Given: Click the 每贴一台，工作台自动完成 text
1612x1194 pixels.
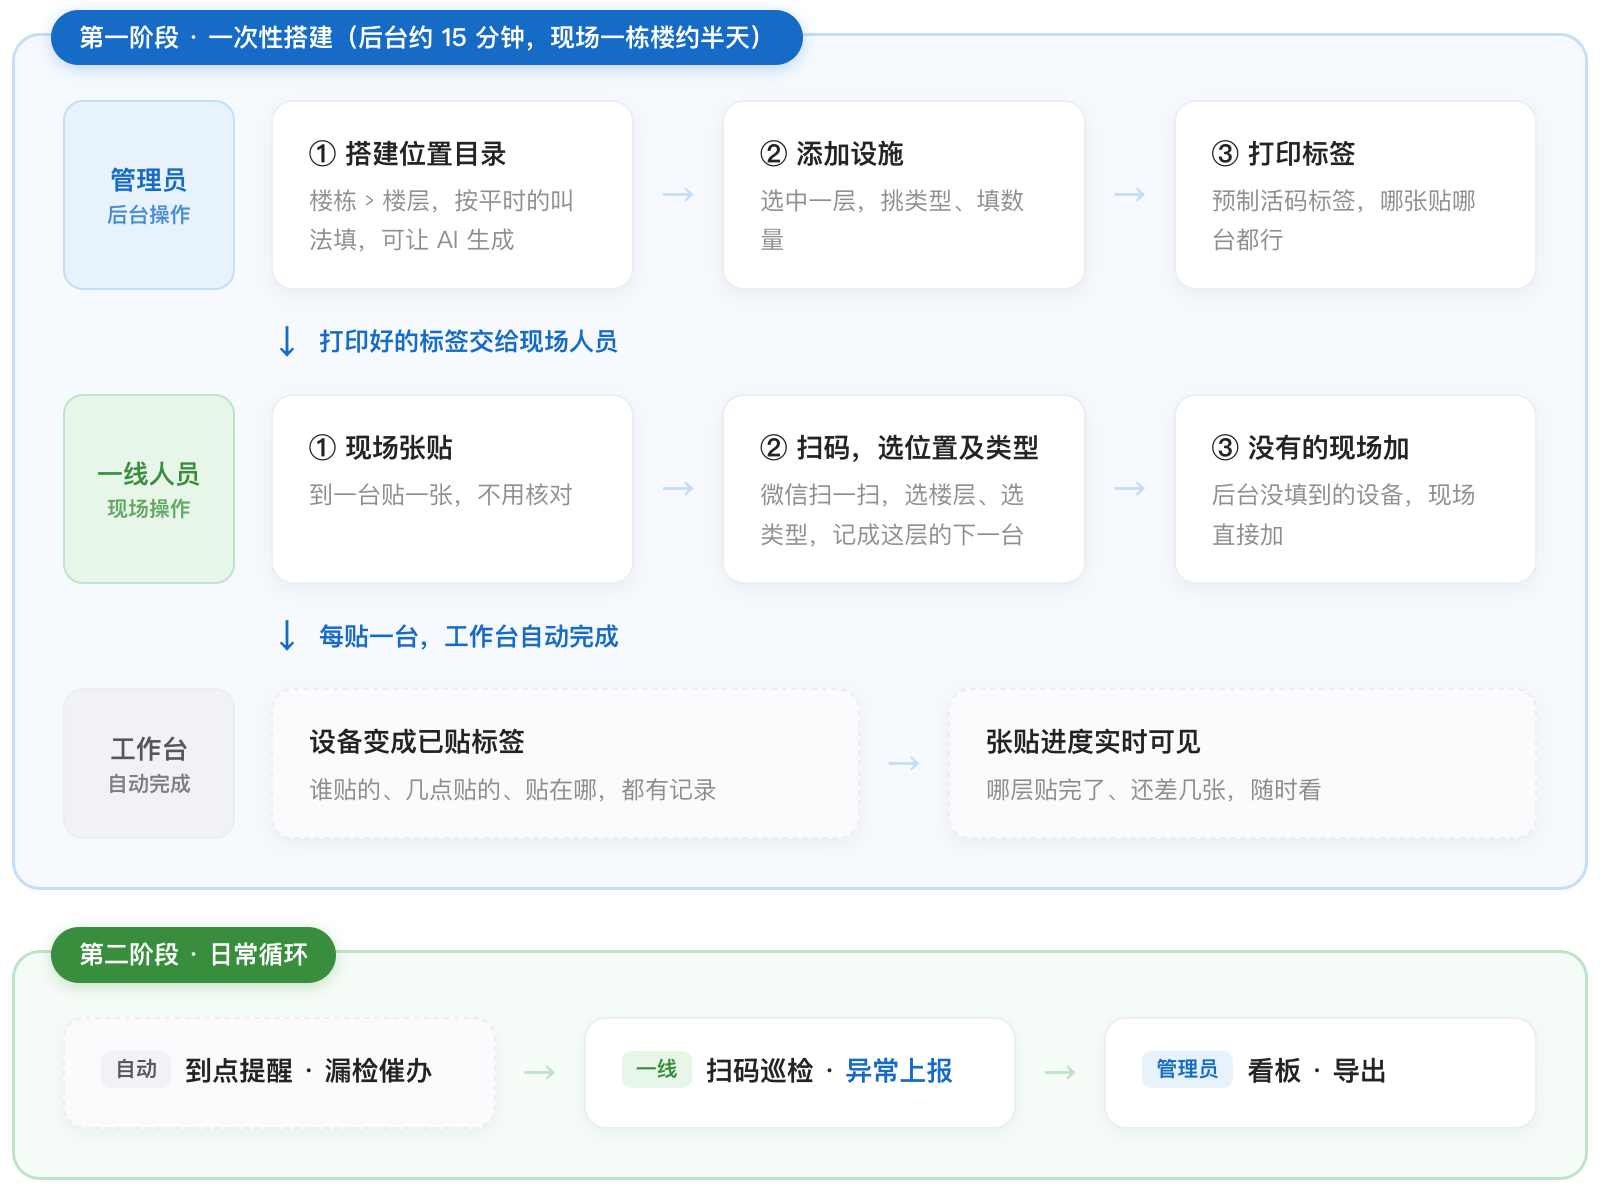Looking at the screenshot, I should pyautogui.click(x=468, y=636).
